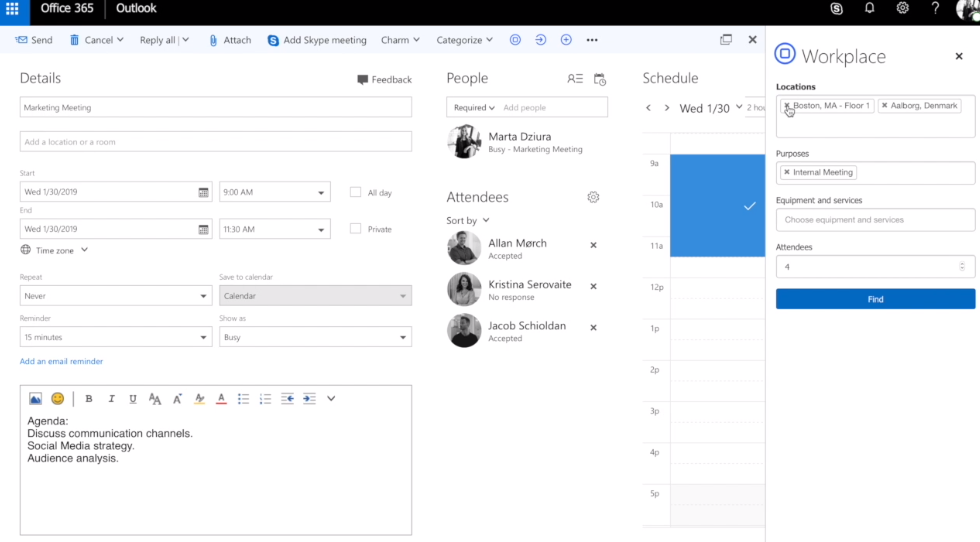Screen dimensions: 980x542
Task: Toggle bold formatting
Action: click(x=89, y=399)
